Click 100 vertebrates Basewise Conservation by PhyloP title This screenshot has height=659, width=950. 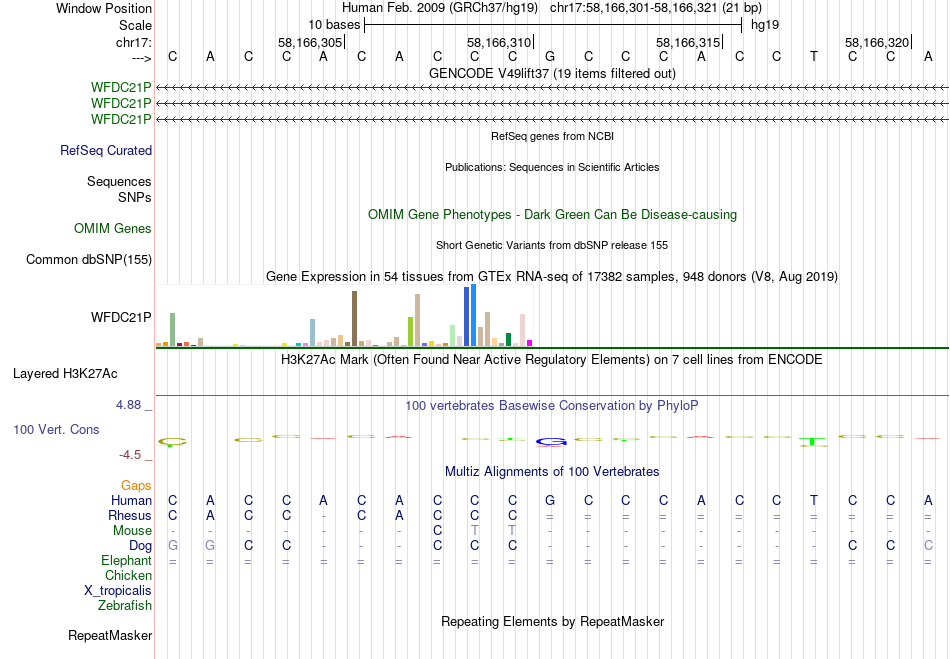[x=552, y=406]
